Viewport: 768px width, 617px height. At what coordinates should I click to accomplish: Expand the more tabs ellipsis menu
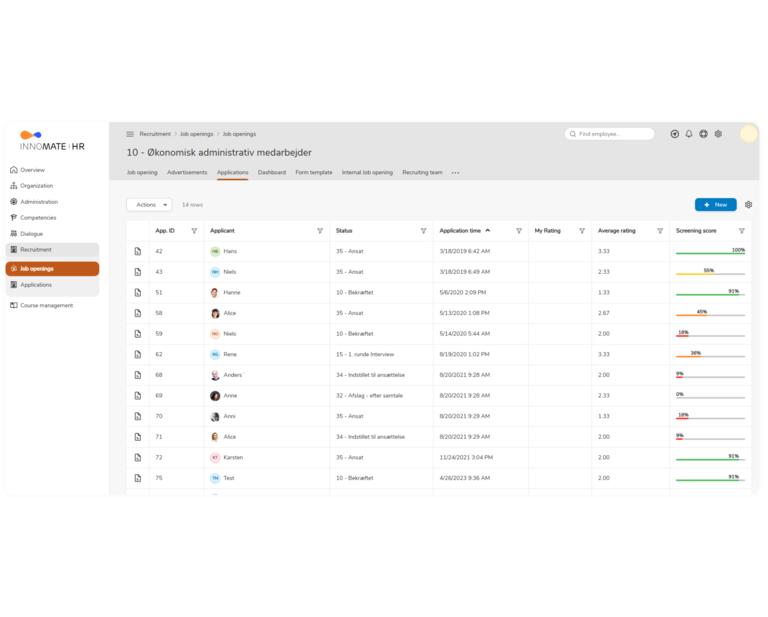[x=455, y=173]
